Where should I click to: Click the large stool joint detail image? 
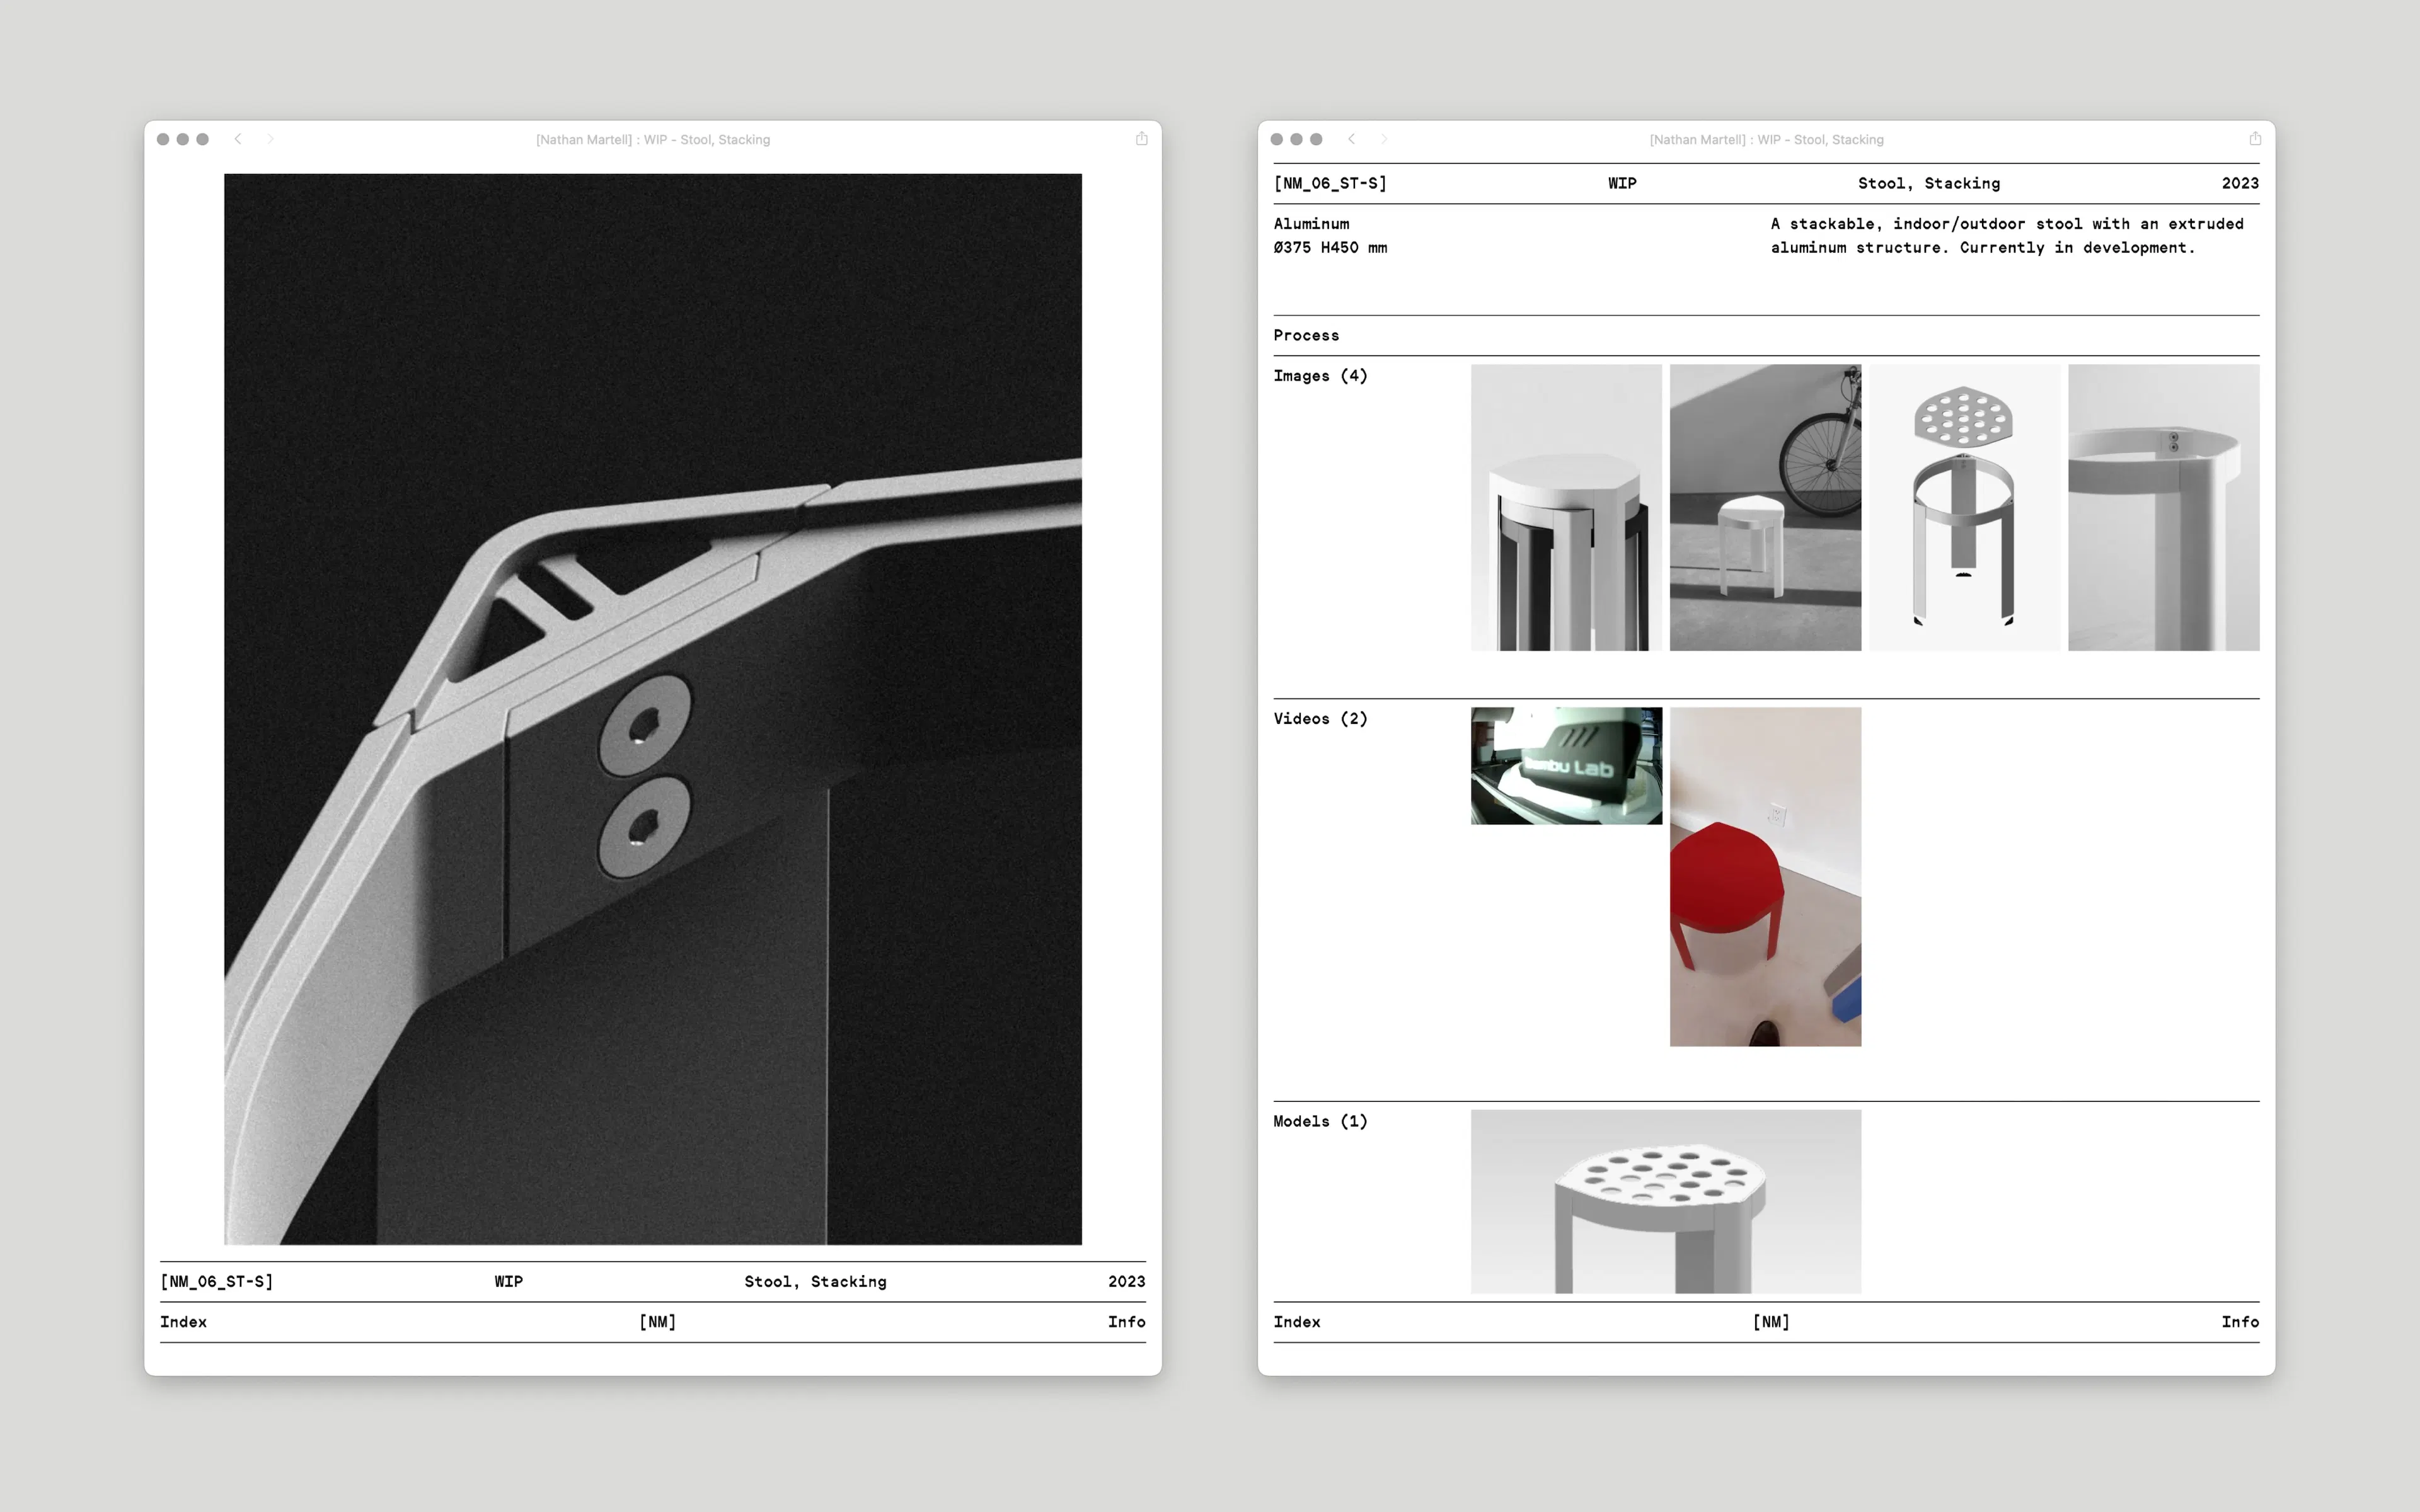(652, 708)
